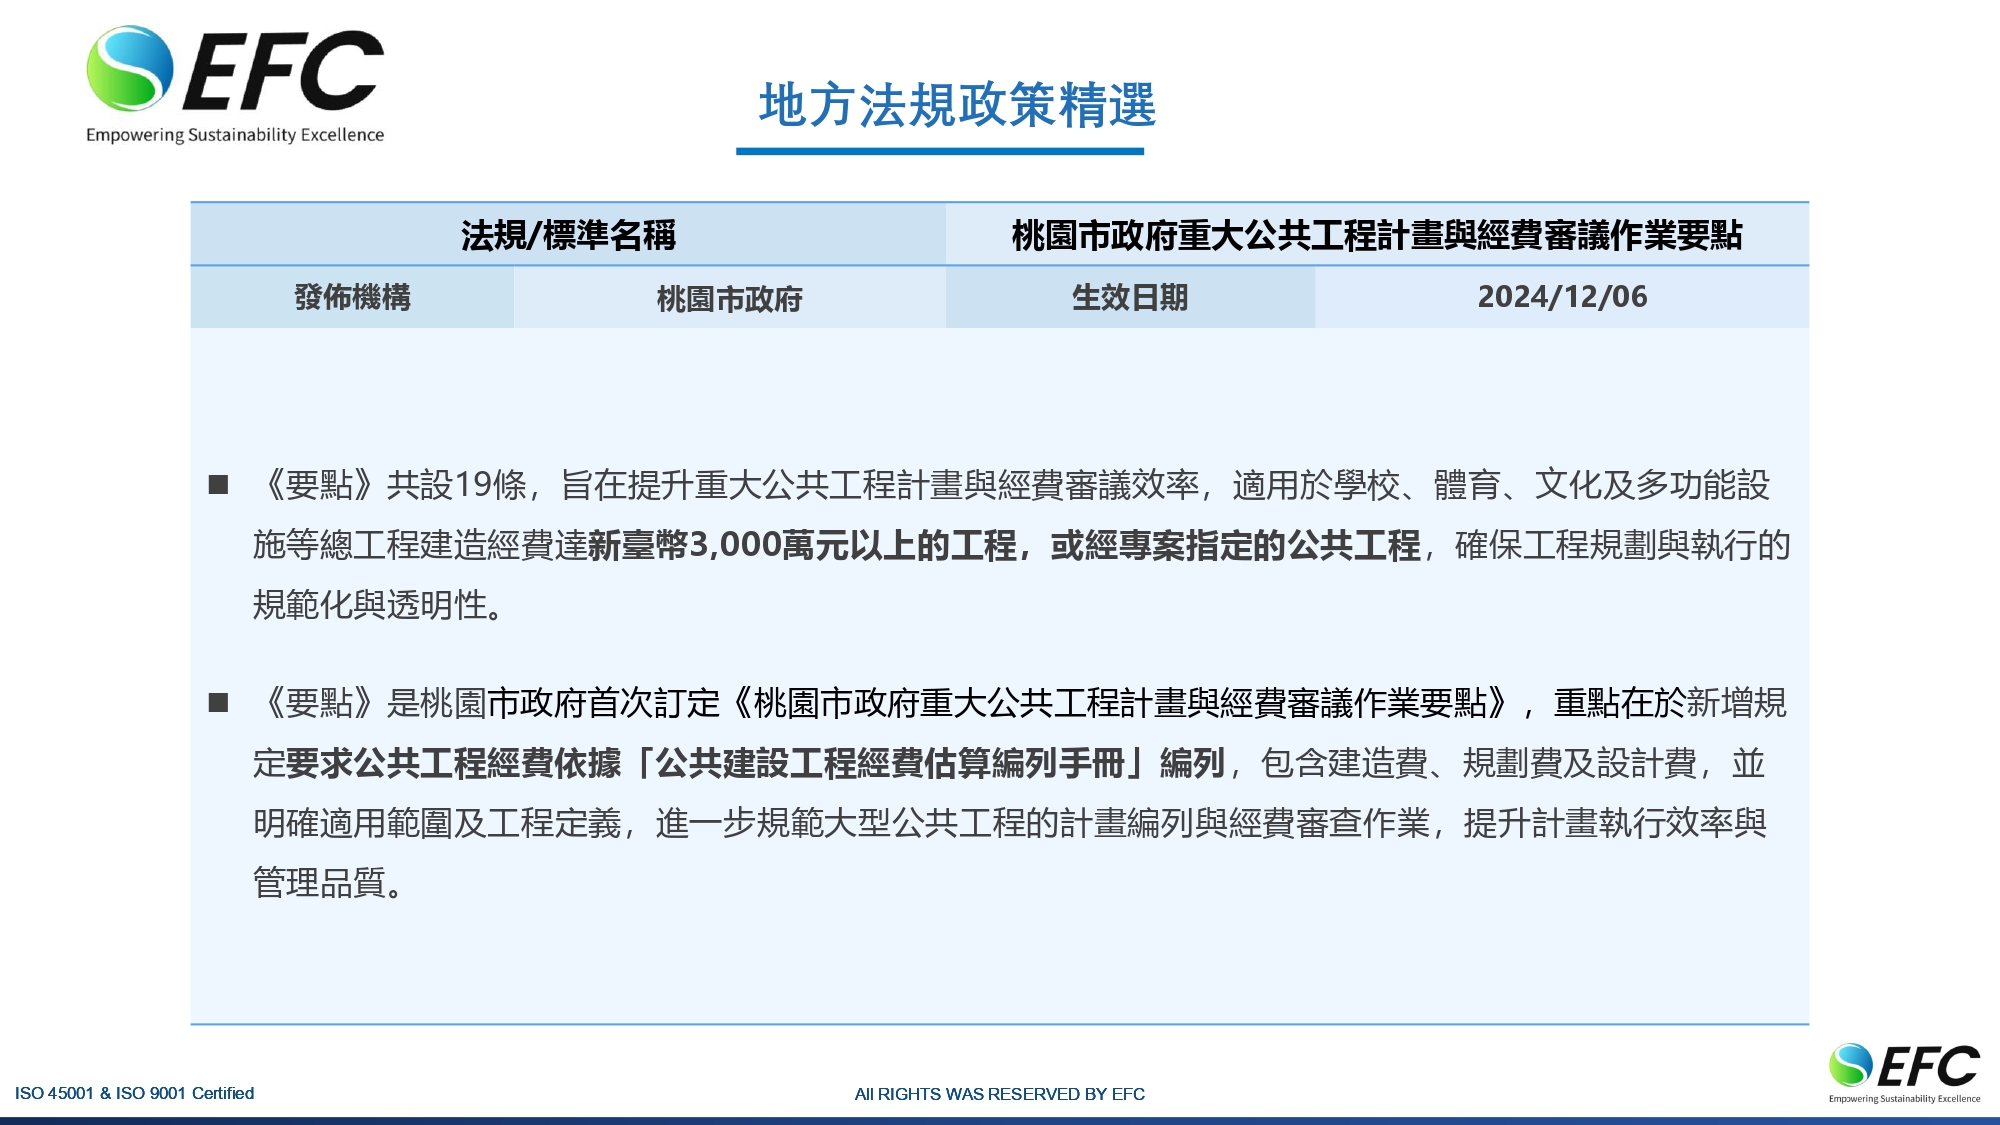Select the slide title 地方法規政策精選
This screenshot has width=2000, height=1125.
tap(957, 106)
